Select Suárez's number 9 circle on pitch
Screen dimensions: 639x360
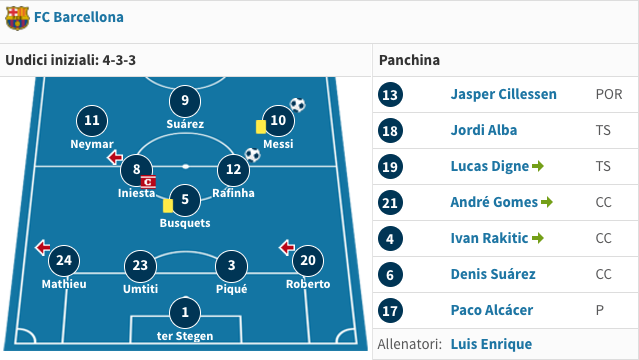coord(185,101)
